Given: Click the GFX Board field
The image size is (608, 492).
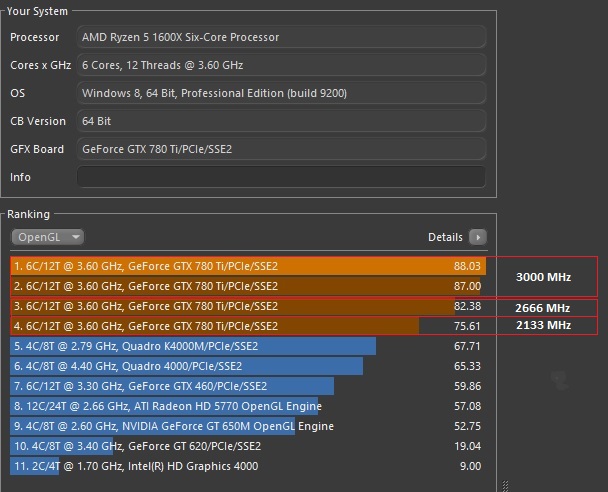Looking at the screenshot, I should (x=282, y=149).
